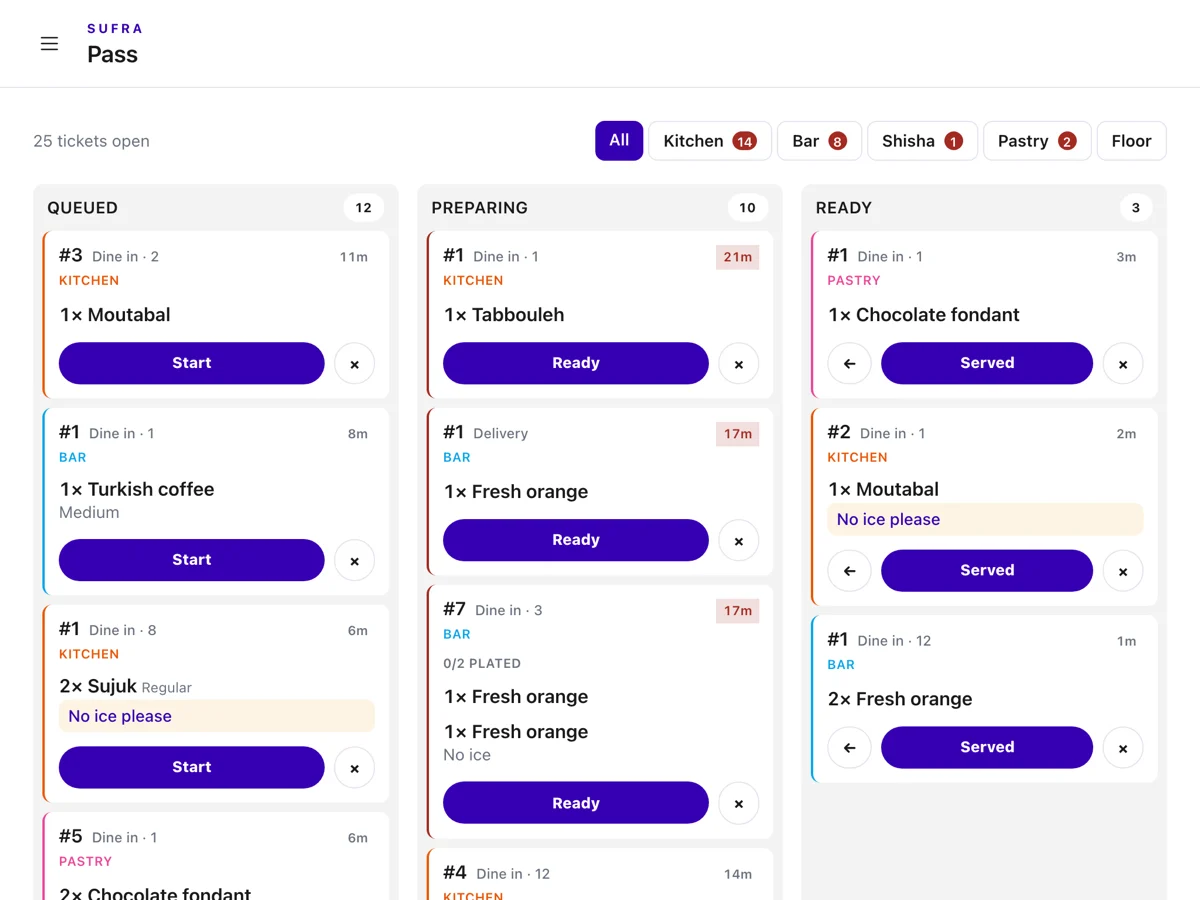Cancel the delivery Fresh orange ticket
The image size is (1200, 900).
point(738,541)
